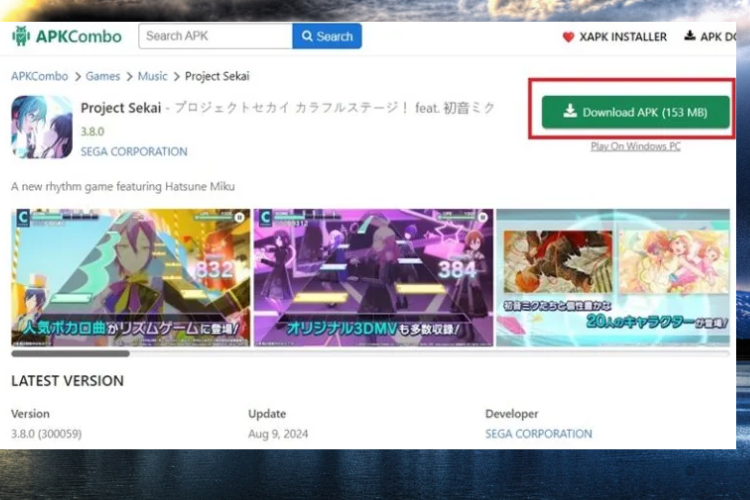Image resolution: width=750 pixels, height=500 pixels.
Task: Click the Project Sekai breadcrumb text
Action: pos(217,76)
